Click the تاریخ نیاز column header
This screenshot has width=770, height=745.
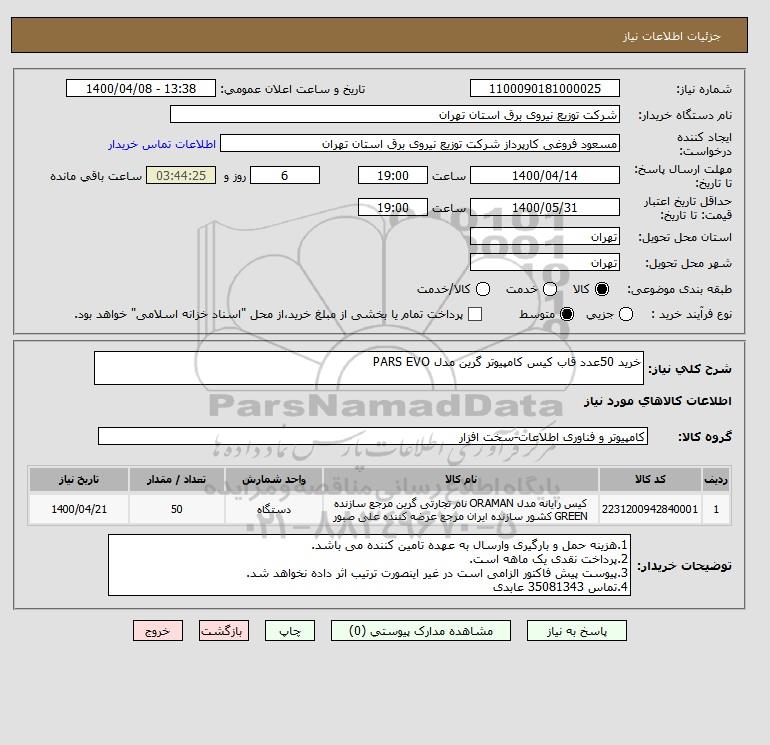pyautogui.click(x=79, y=479)
